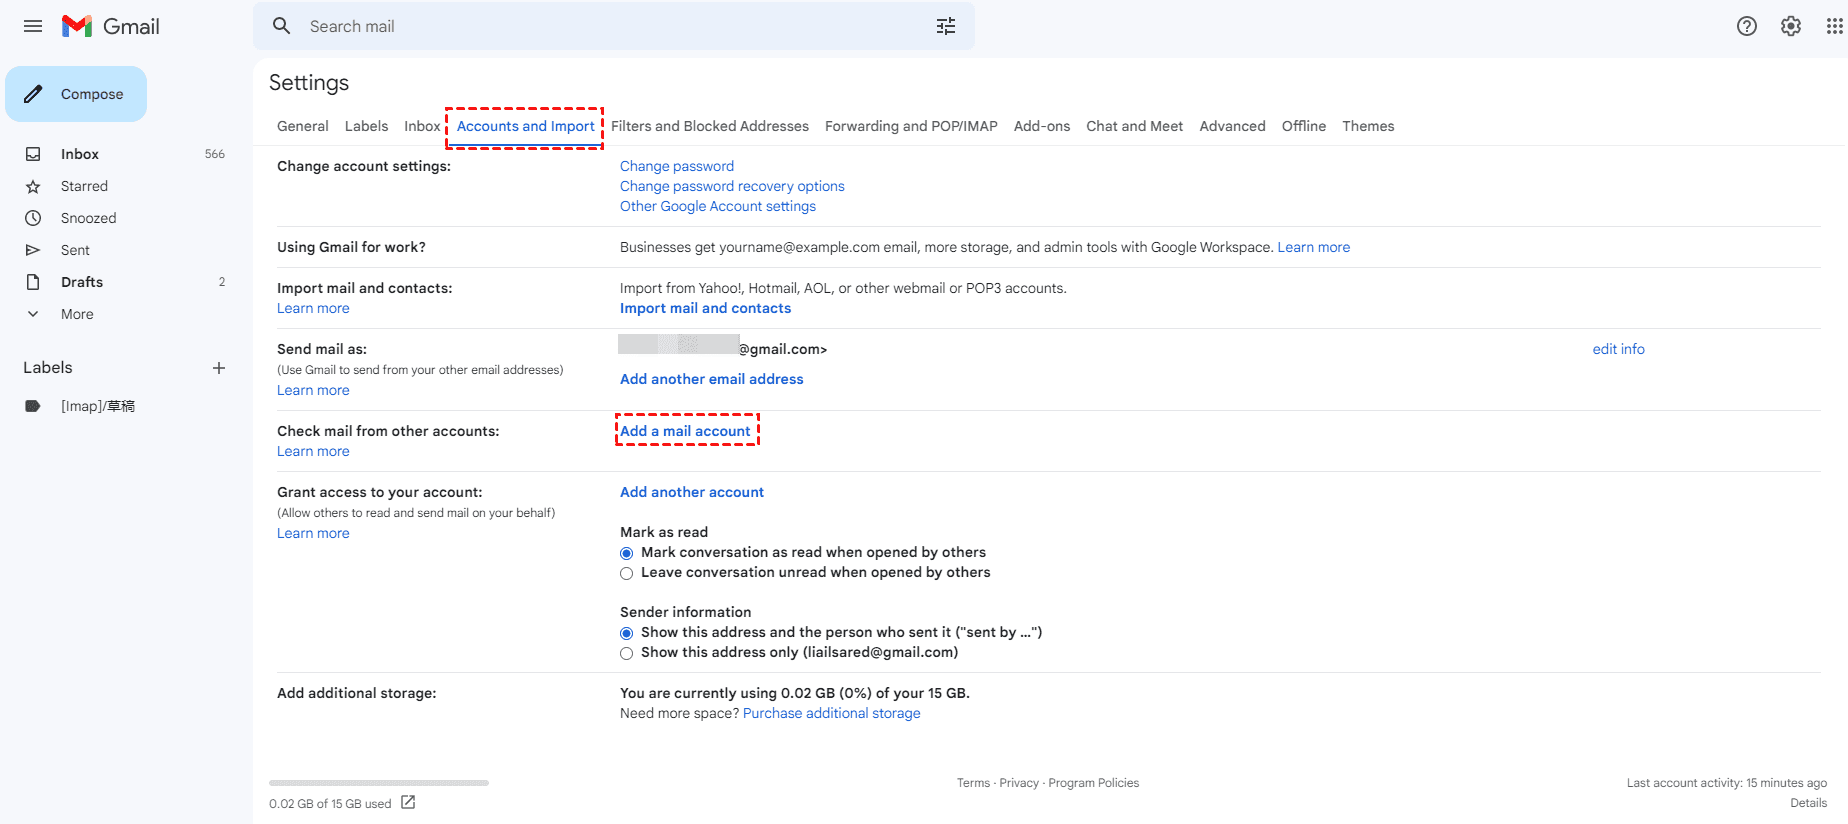This screenshot has width=1848, height=824.
Task: Open the Forwarding and POP/IMAP tab
Action: (x=910, y=126)
